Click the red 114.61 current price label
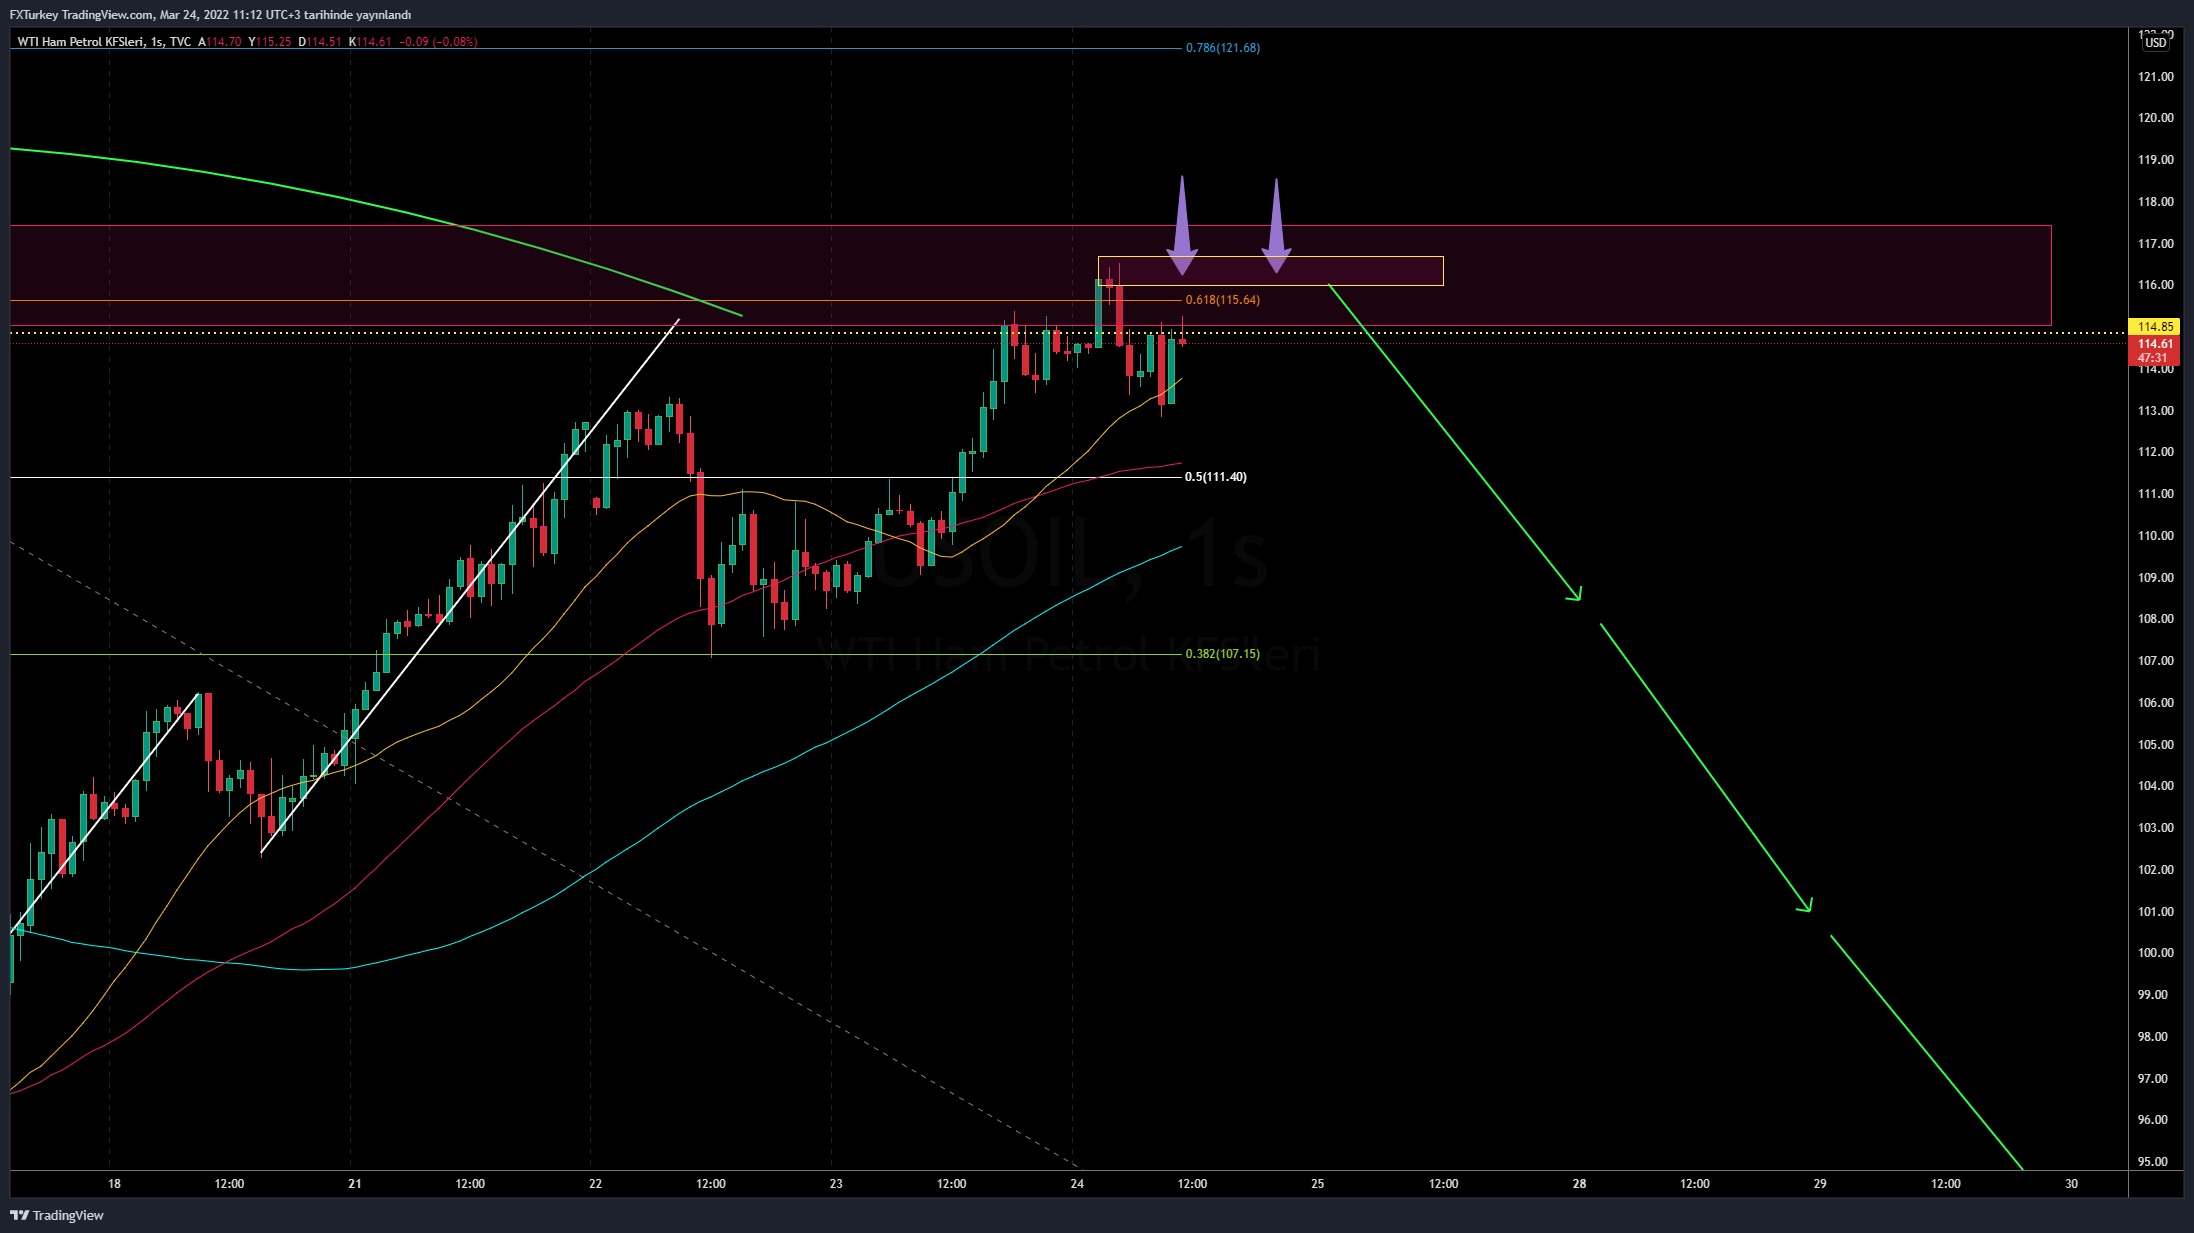 (2155, 344)
